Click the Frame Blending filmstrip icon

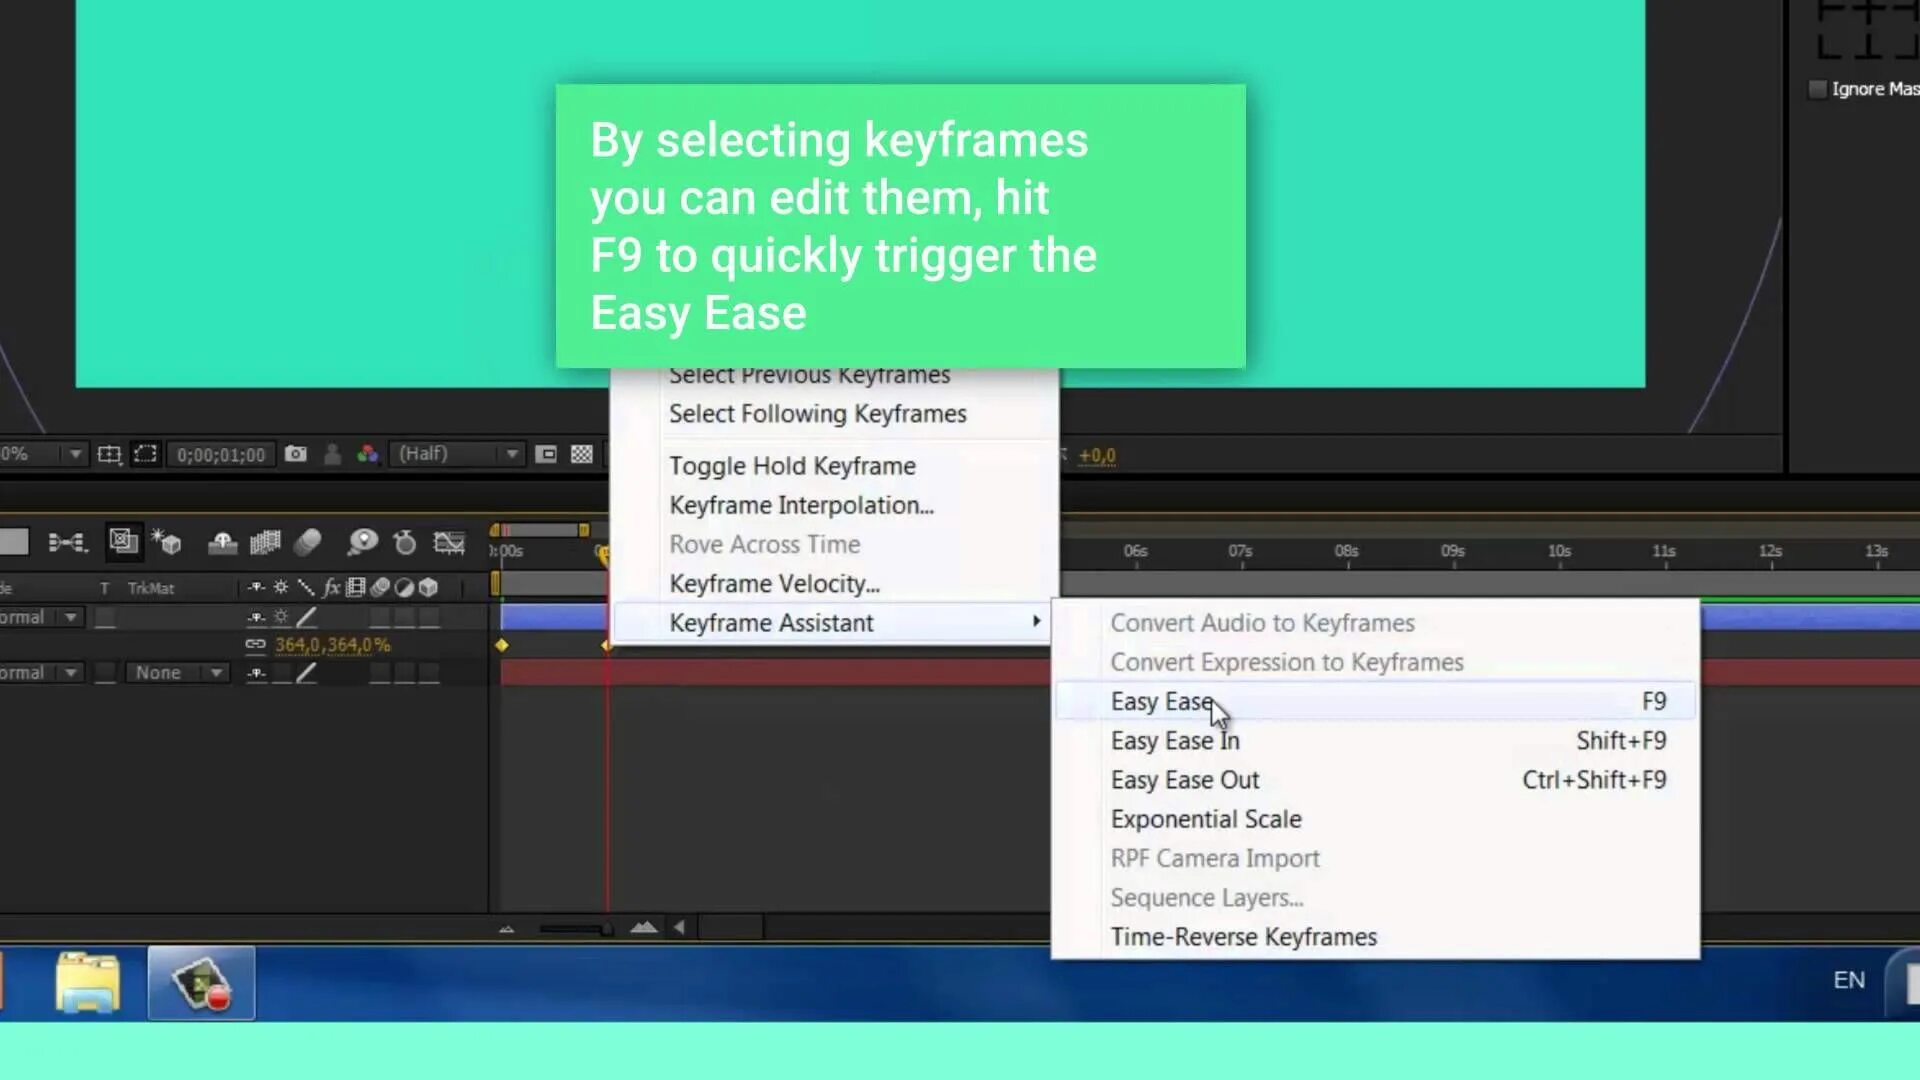tap(265, 542)
